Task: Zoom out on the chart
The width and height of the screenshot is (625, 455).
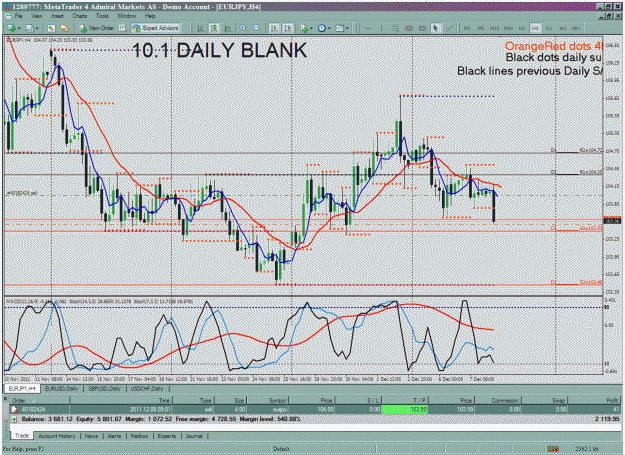Action: point(257,28)
